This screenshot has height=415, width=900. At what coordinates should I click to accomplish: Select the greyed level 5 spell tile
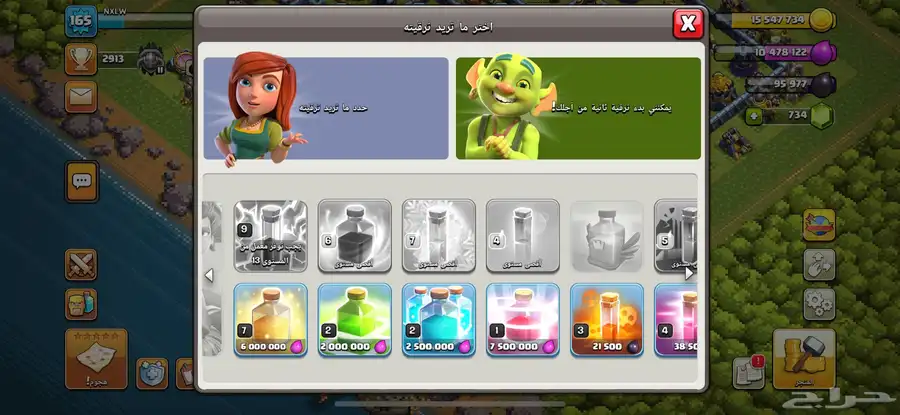point(676,235)
